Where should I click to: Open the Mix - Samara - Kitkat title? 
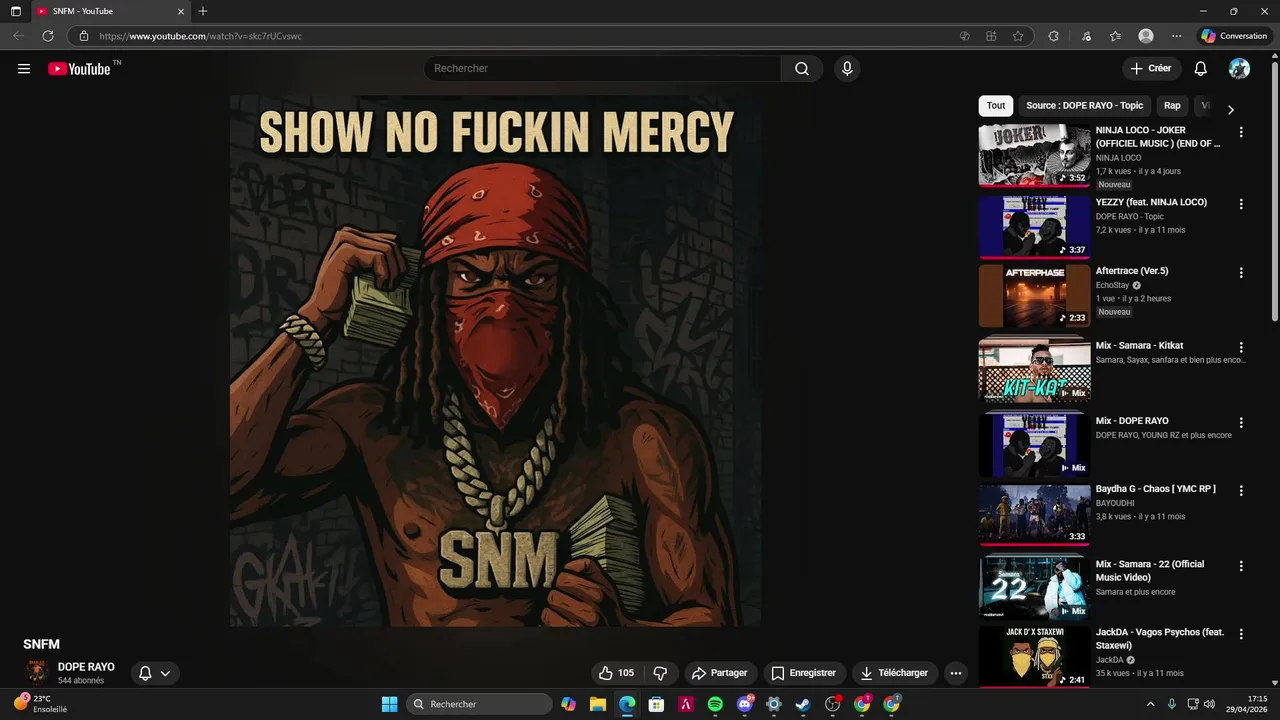point(1139,346)
